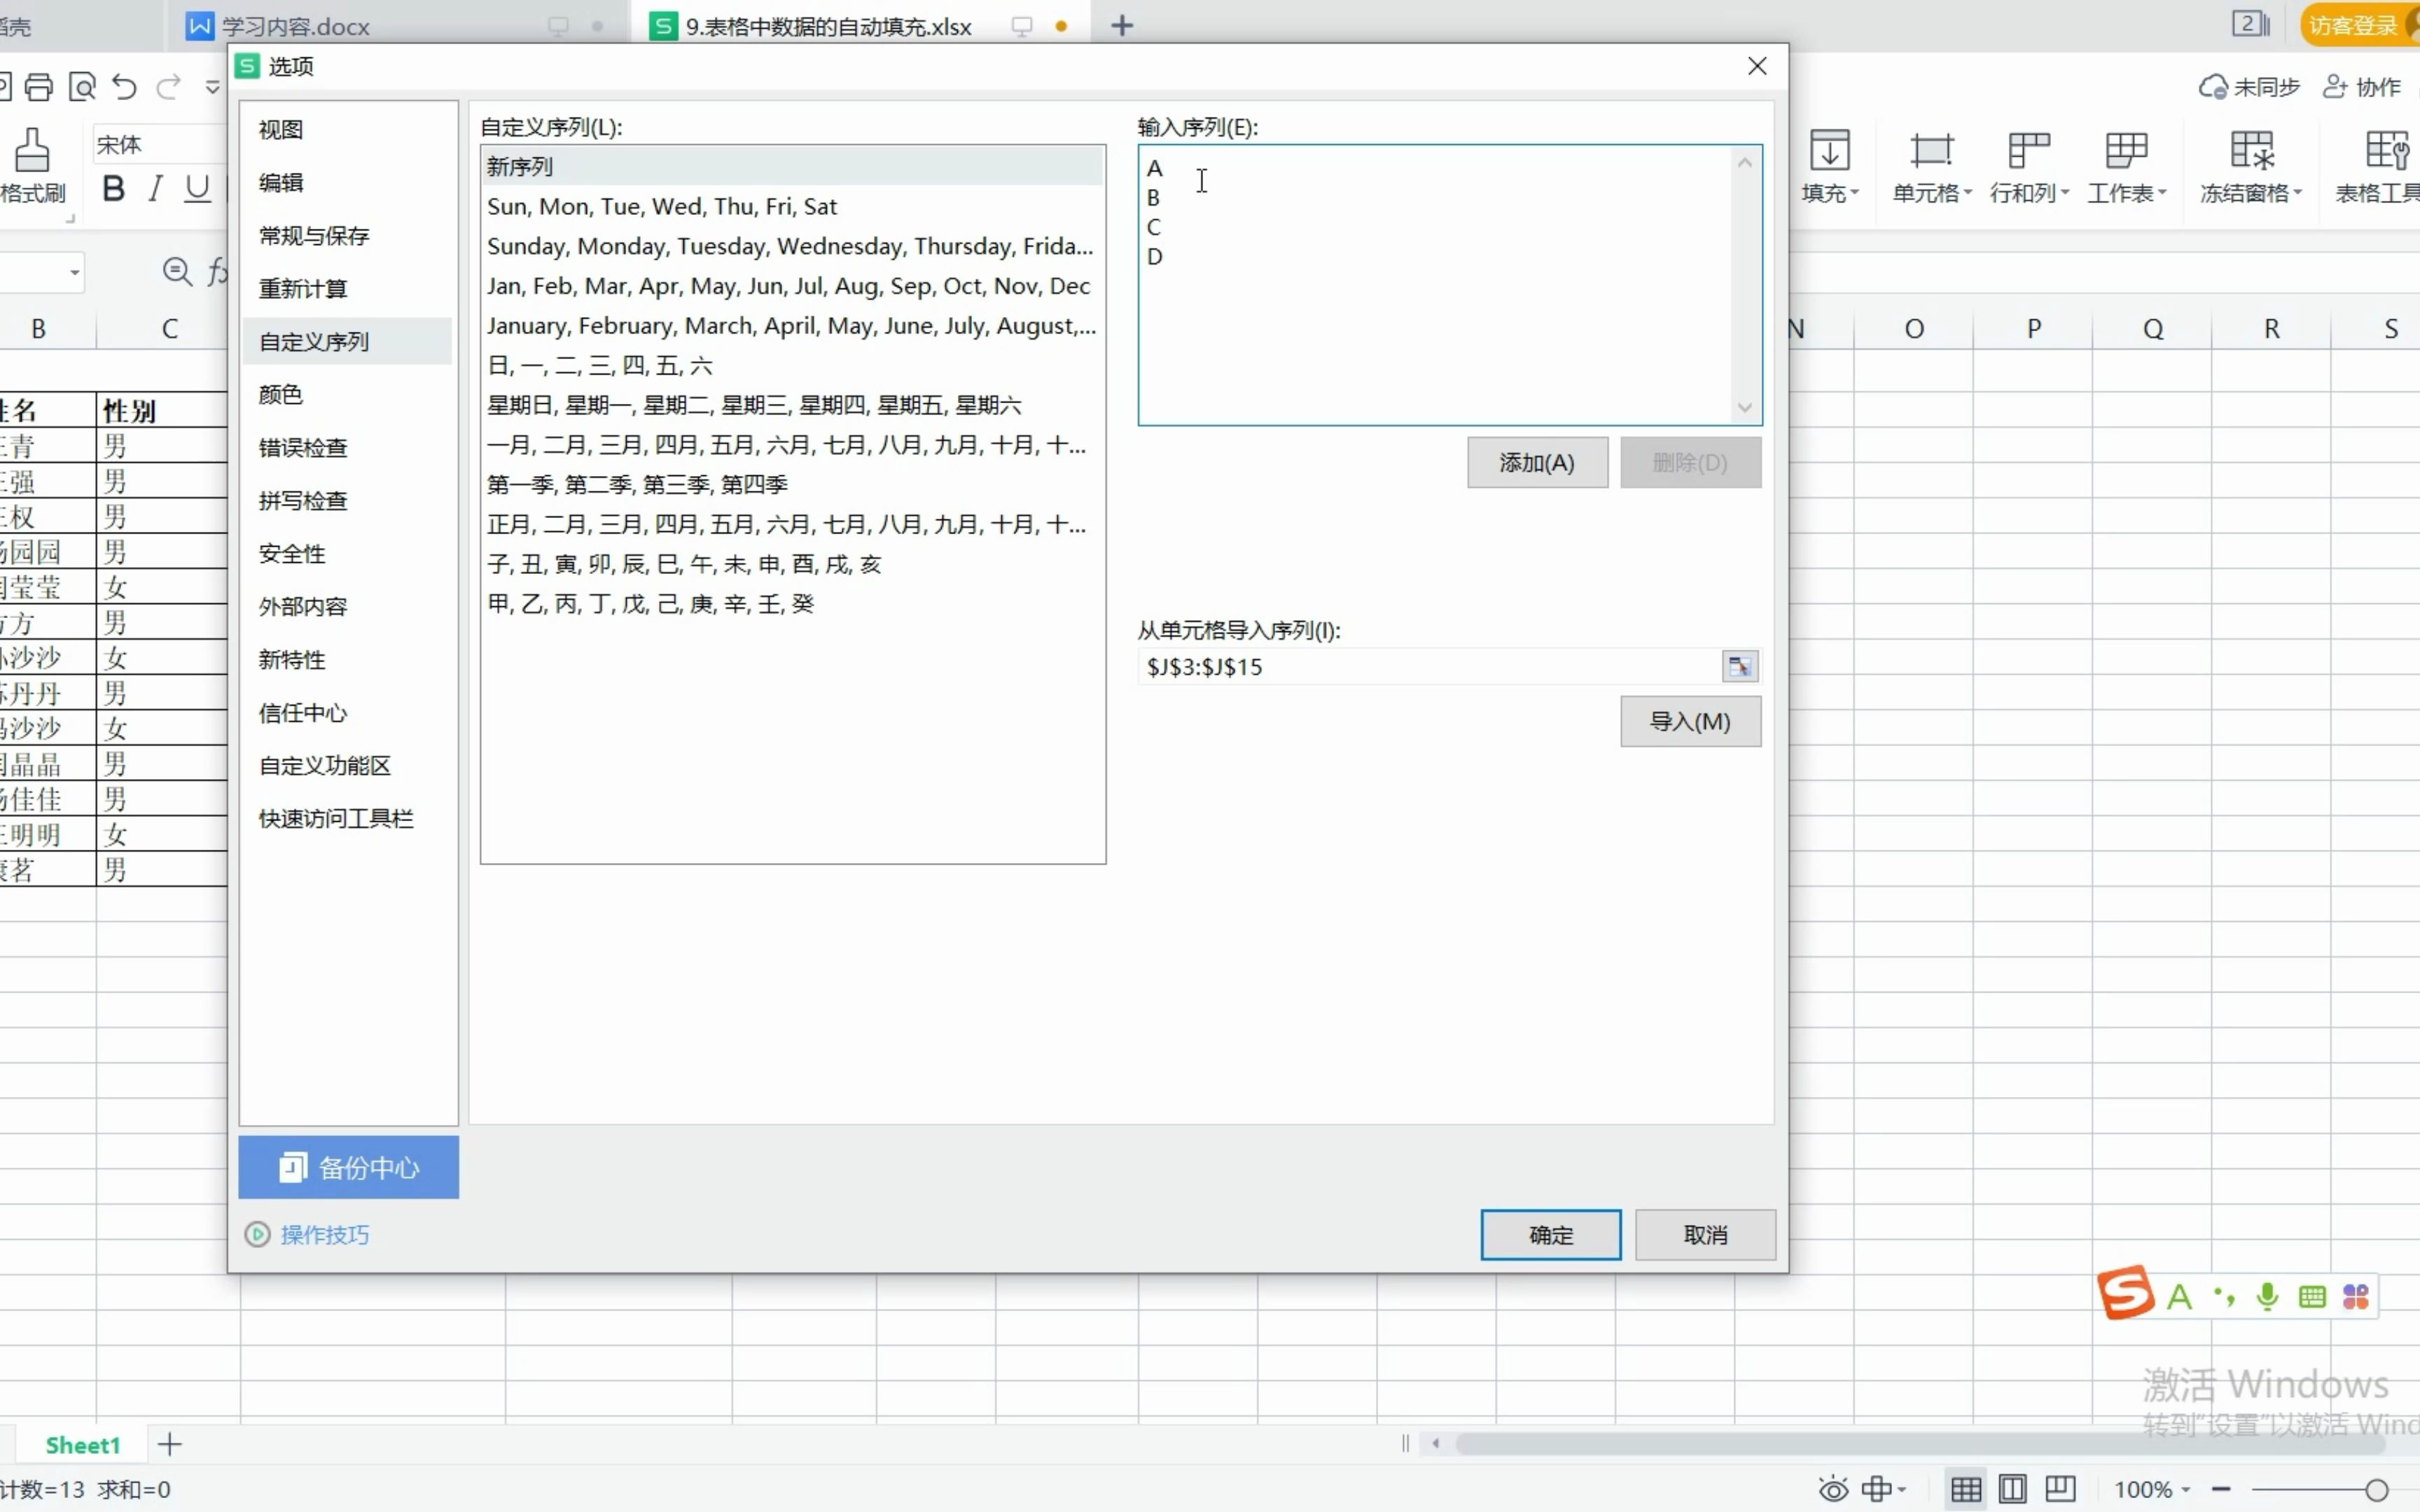This screenshot has width=2420, height=1512.
Task: Click the import range field showing $J$3:$J$15
Action: (x=1430, y=666)
